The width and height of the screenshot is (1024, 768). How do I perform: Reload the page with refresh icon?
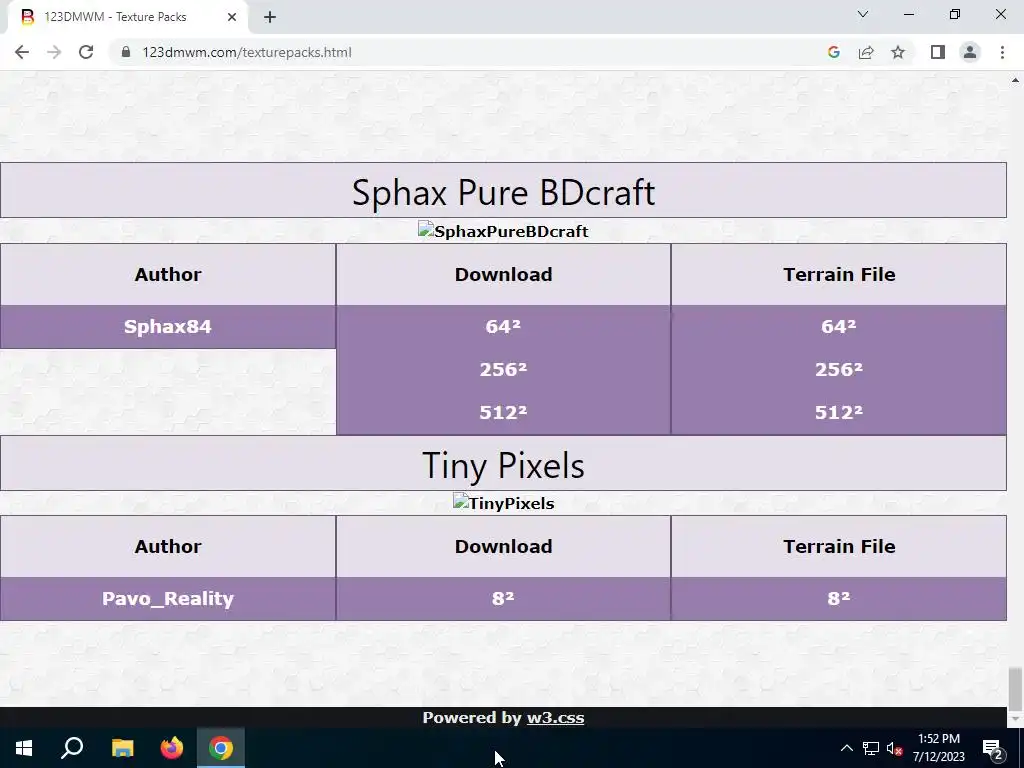(x=86, y=52)
